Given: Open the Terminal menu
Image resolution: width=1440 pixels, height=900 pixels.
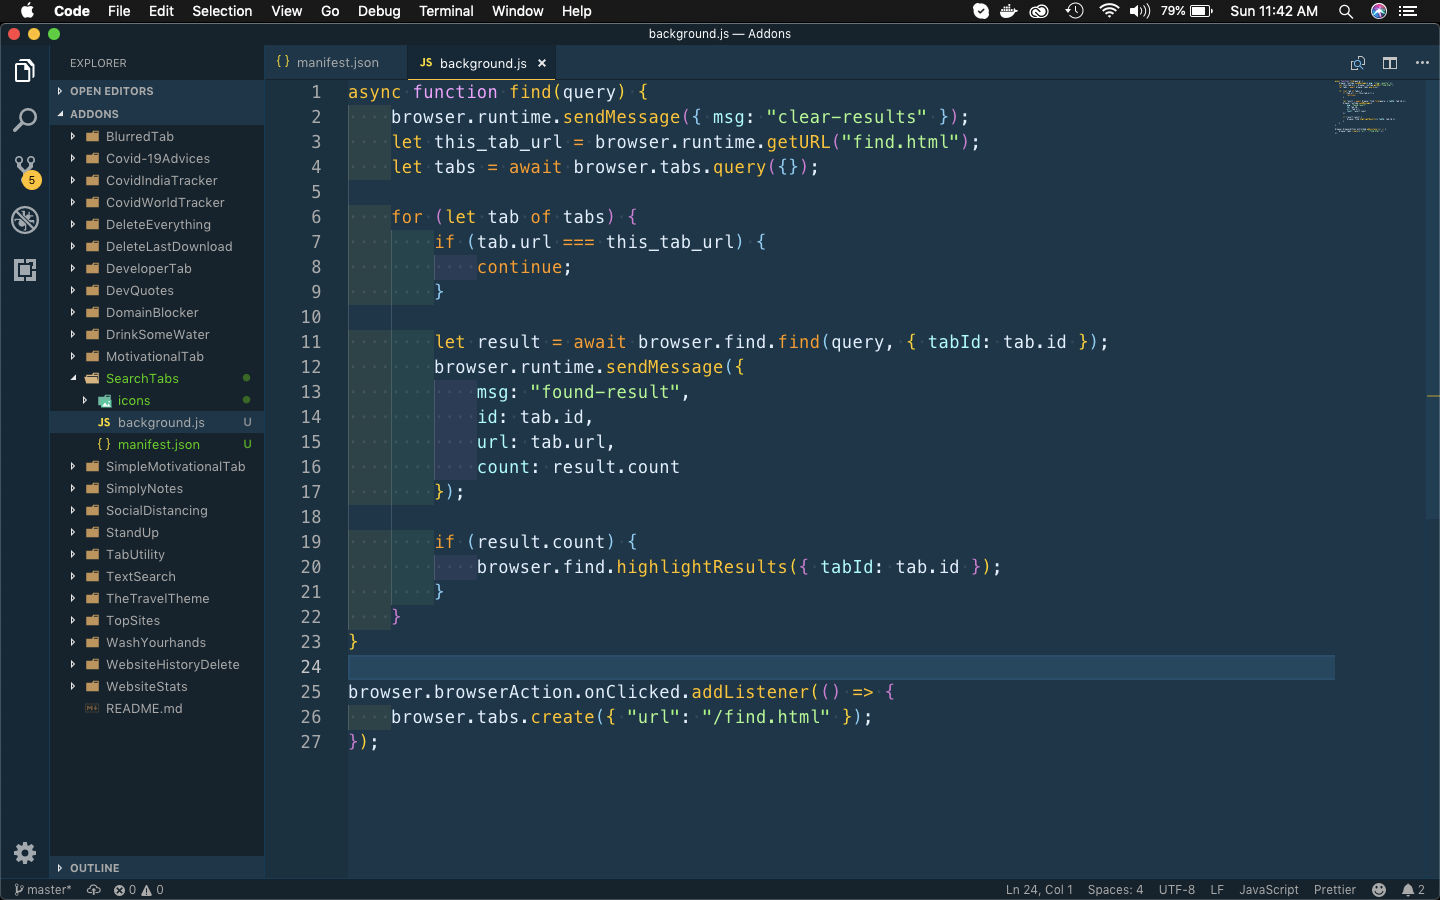Looking at the screenshot, I should [x=446, y=11].
